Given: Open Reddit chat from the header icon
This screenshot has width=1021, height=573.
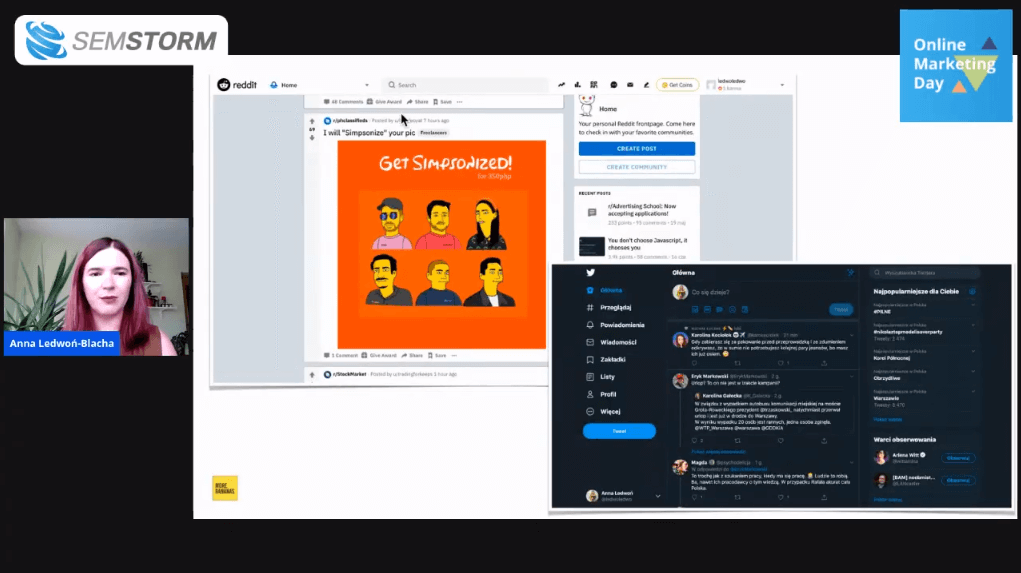Looking at the screenshot, I should click(x=613, y=85).
